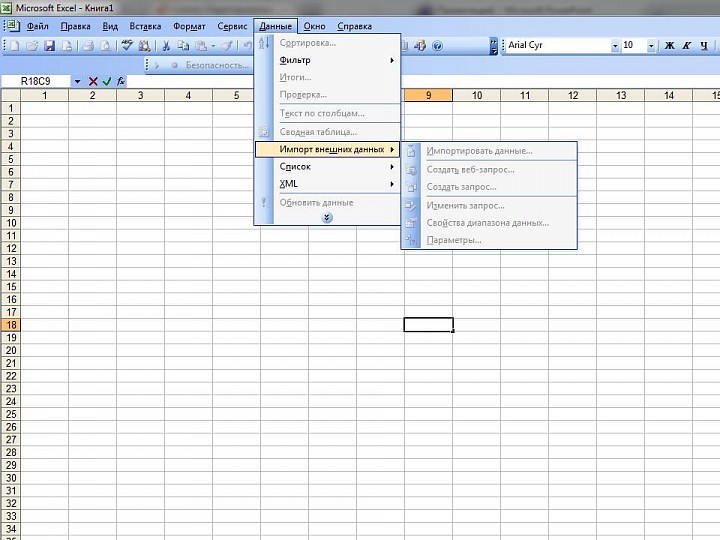Click the Undo arrow icon
Image resolution: width=720 pixels, height=540 pixels.
[x=248, y=45]
